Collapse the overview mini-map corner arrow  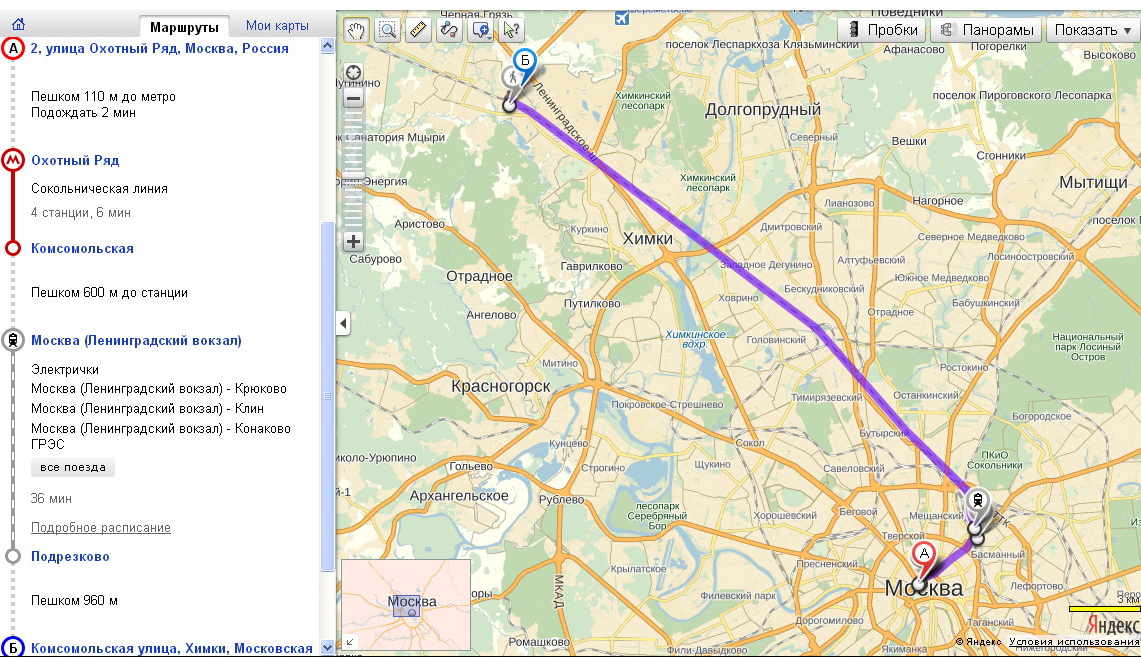point(349,642)
